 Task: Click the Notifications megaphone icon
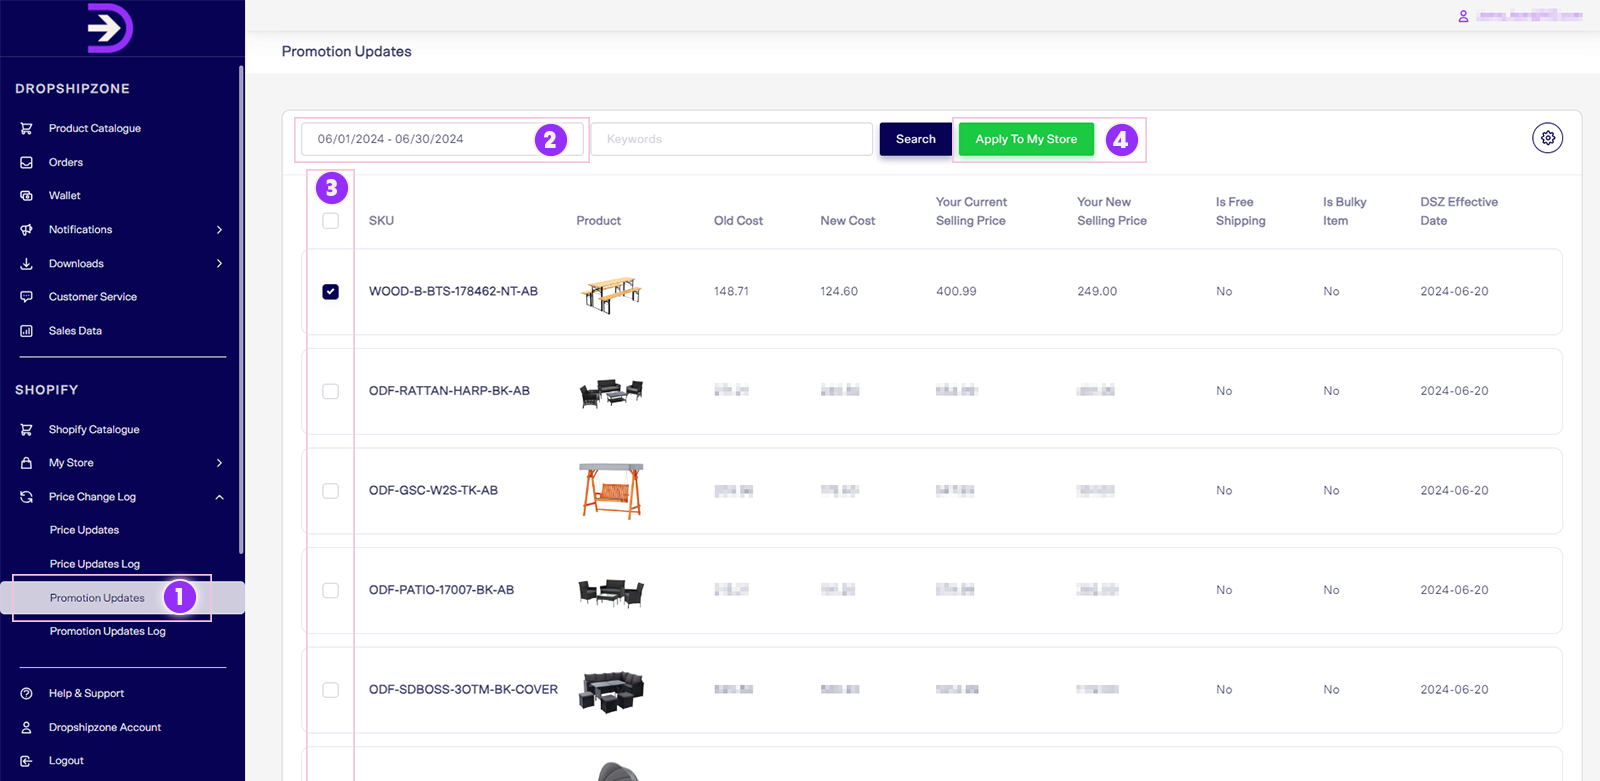pyautogui.click(x=27, y=230)
